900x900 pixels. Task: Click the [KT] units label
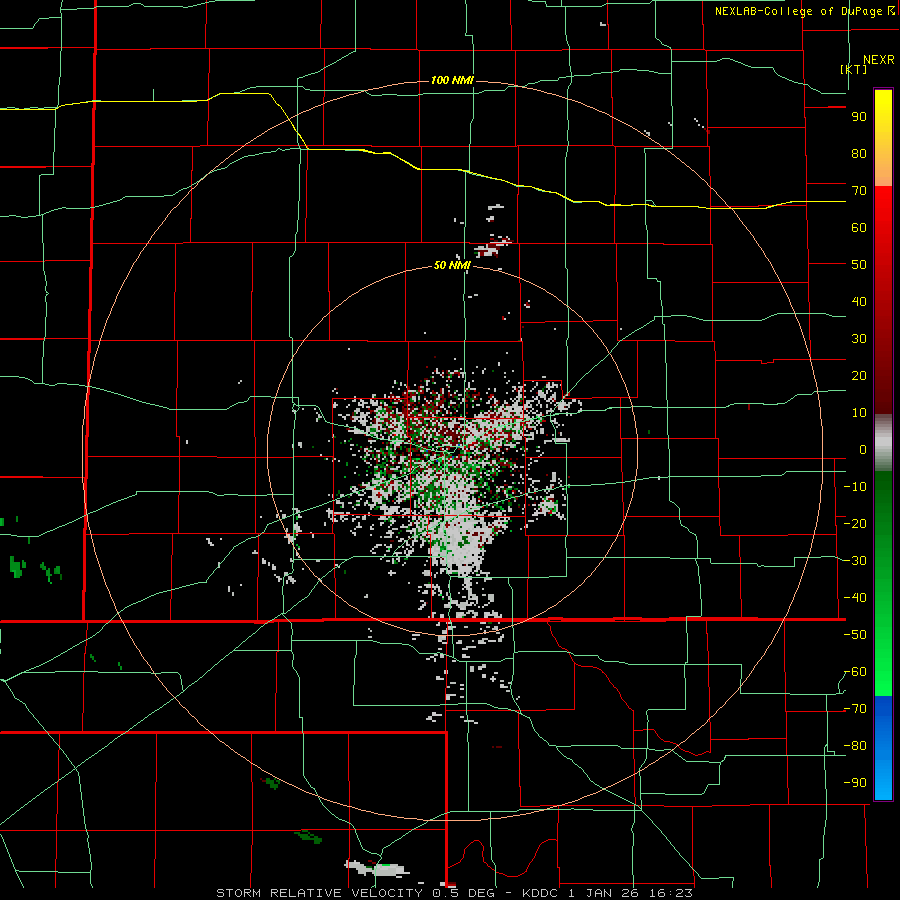point(854,69)
